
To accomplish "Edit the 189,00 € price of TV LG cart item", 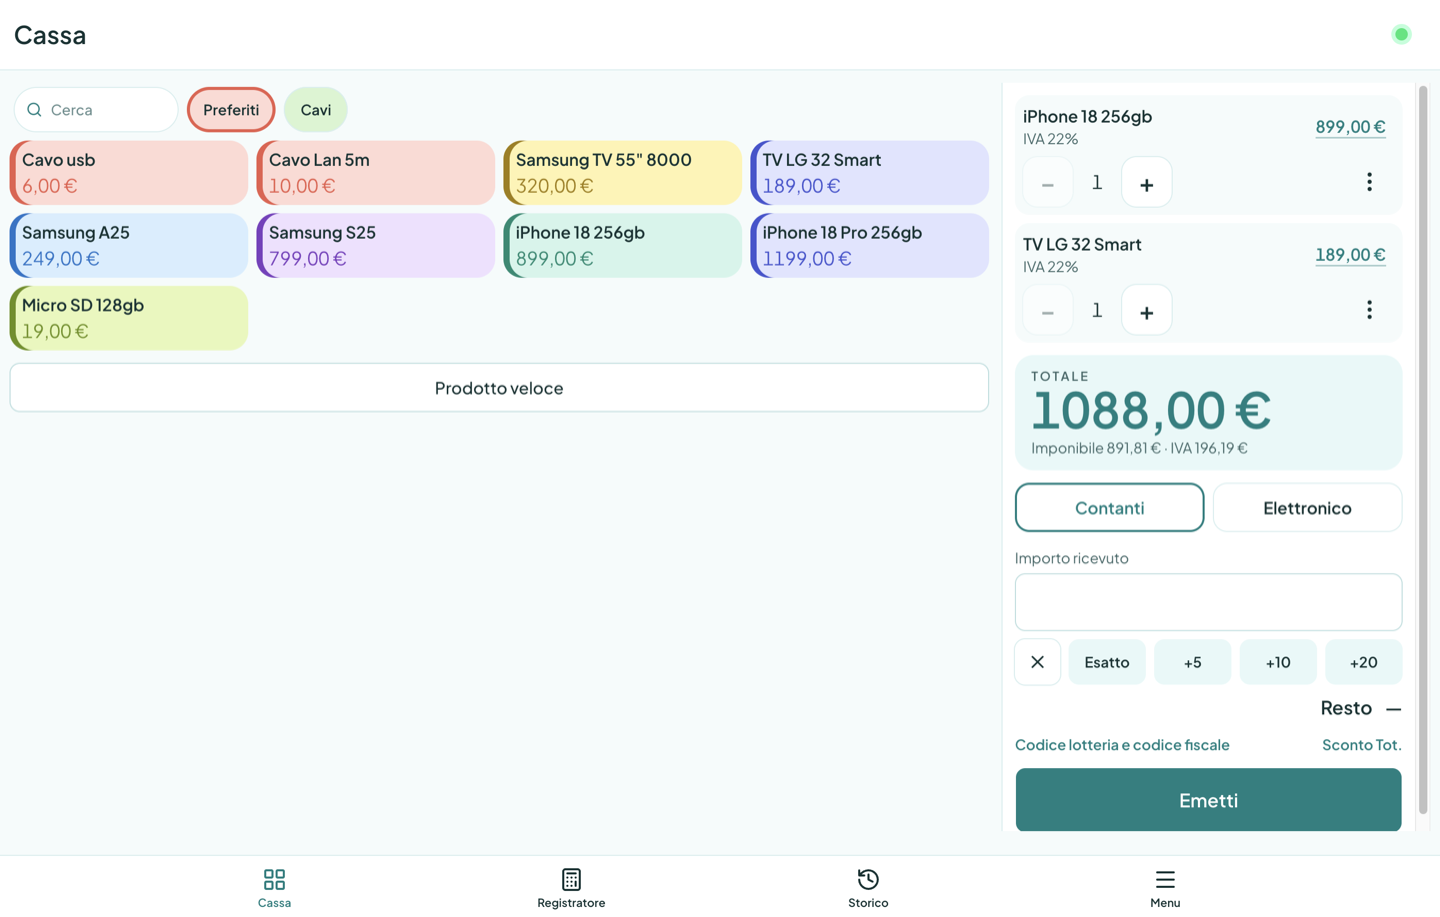I will 1350,255.
